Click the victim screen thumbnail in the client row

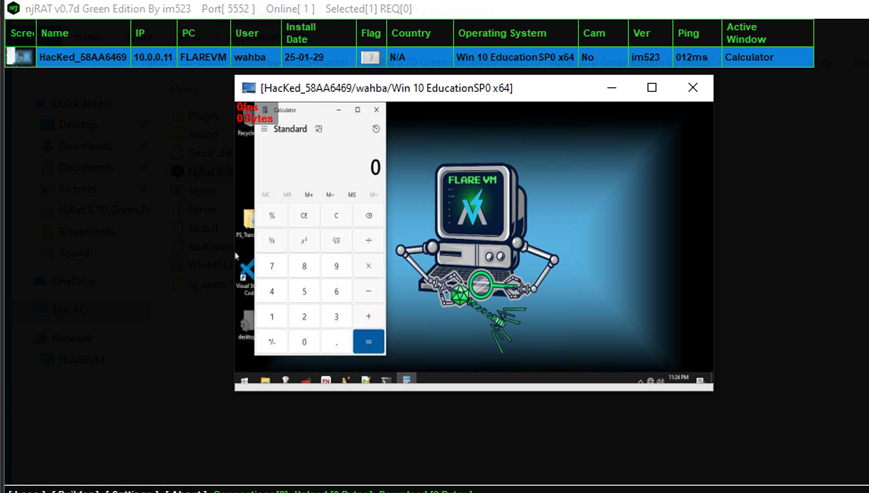(x=21, y=57)
